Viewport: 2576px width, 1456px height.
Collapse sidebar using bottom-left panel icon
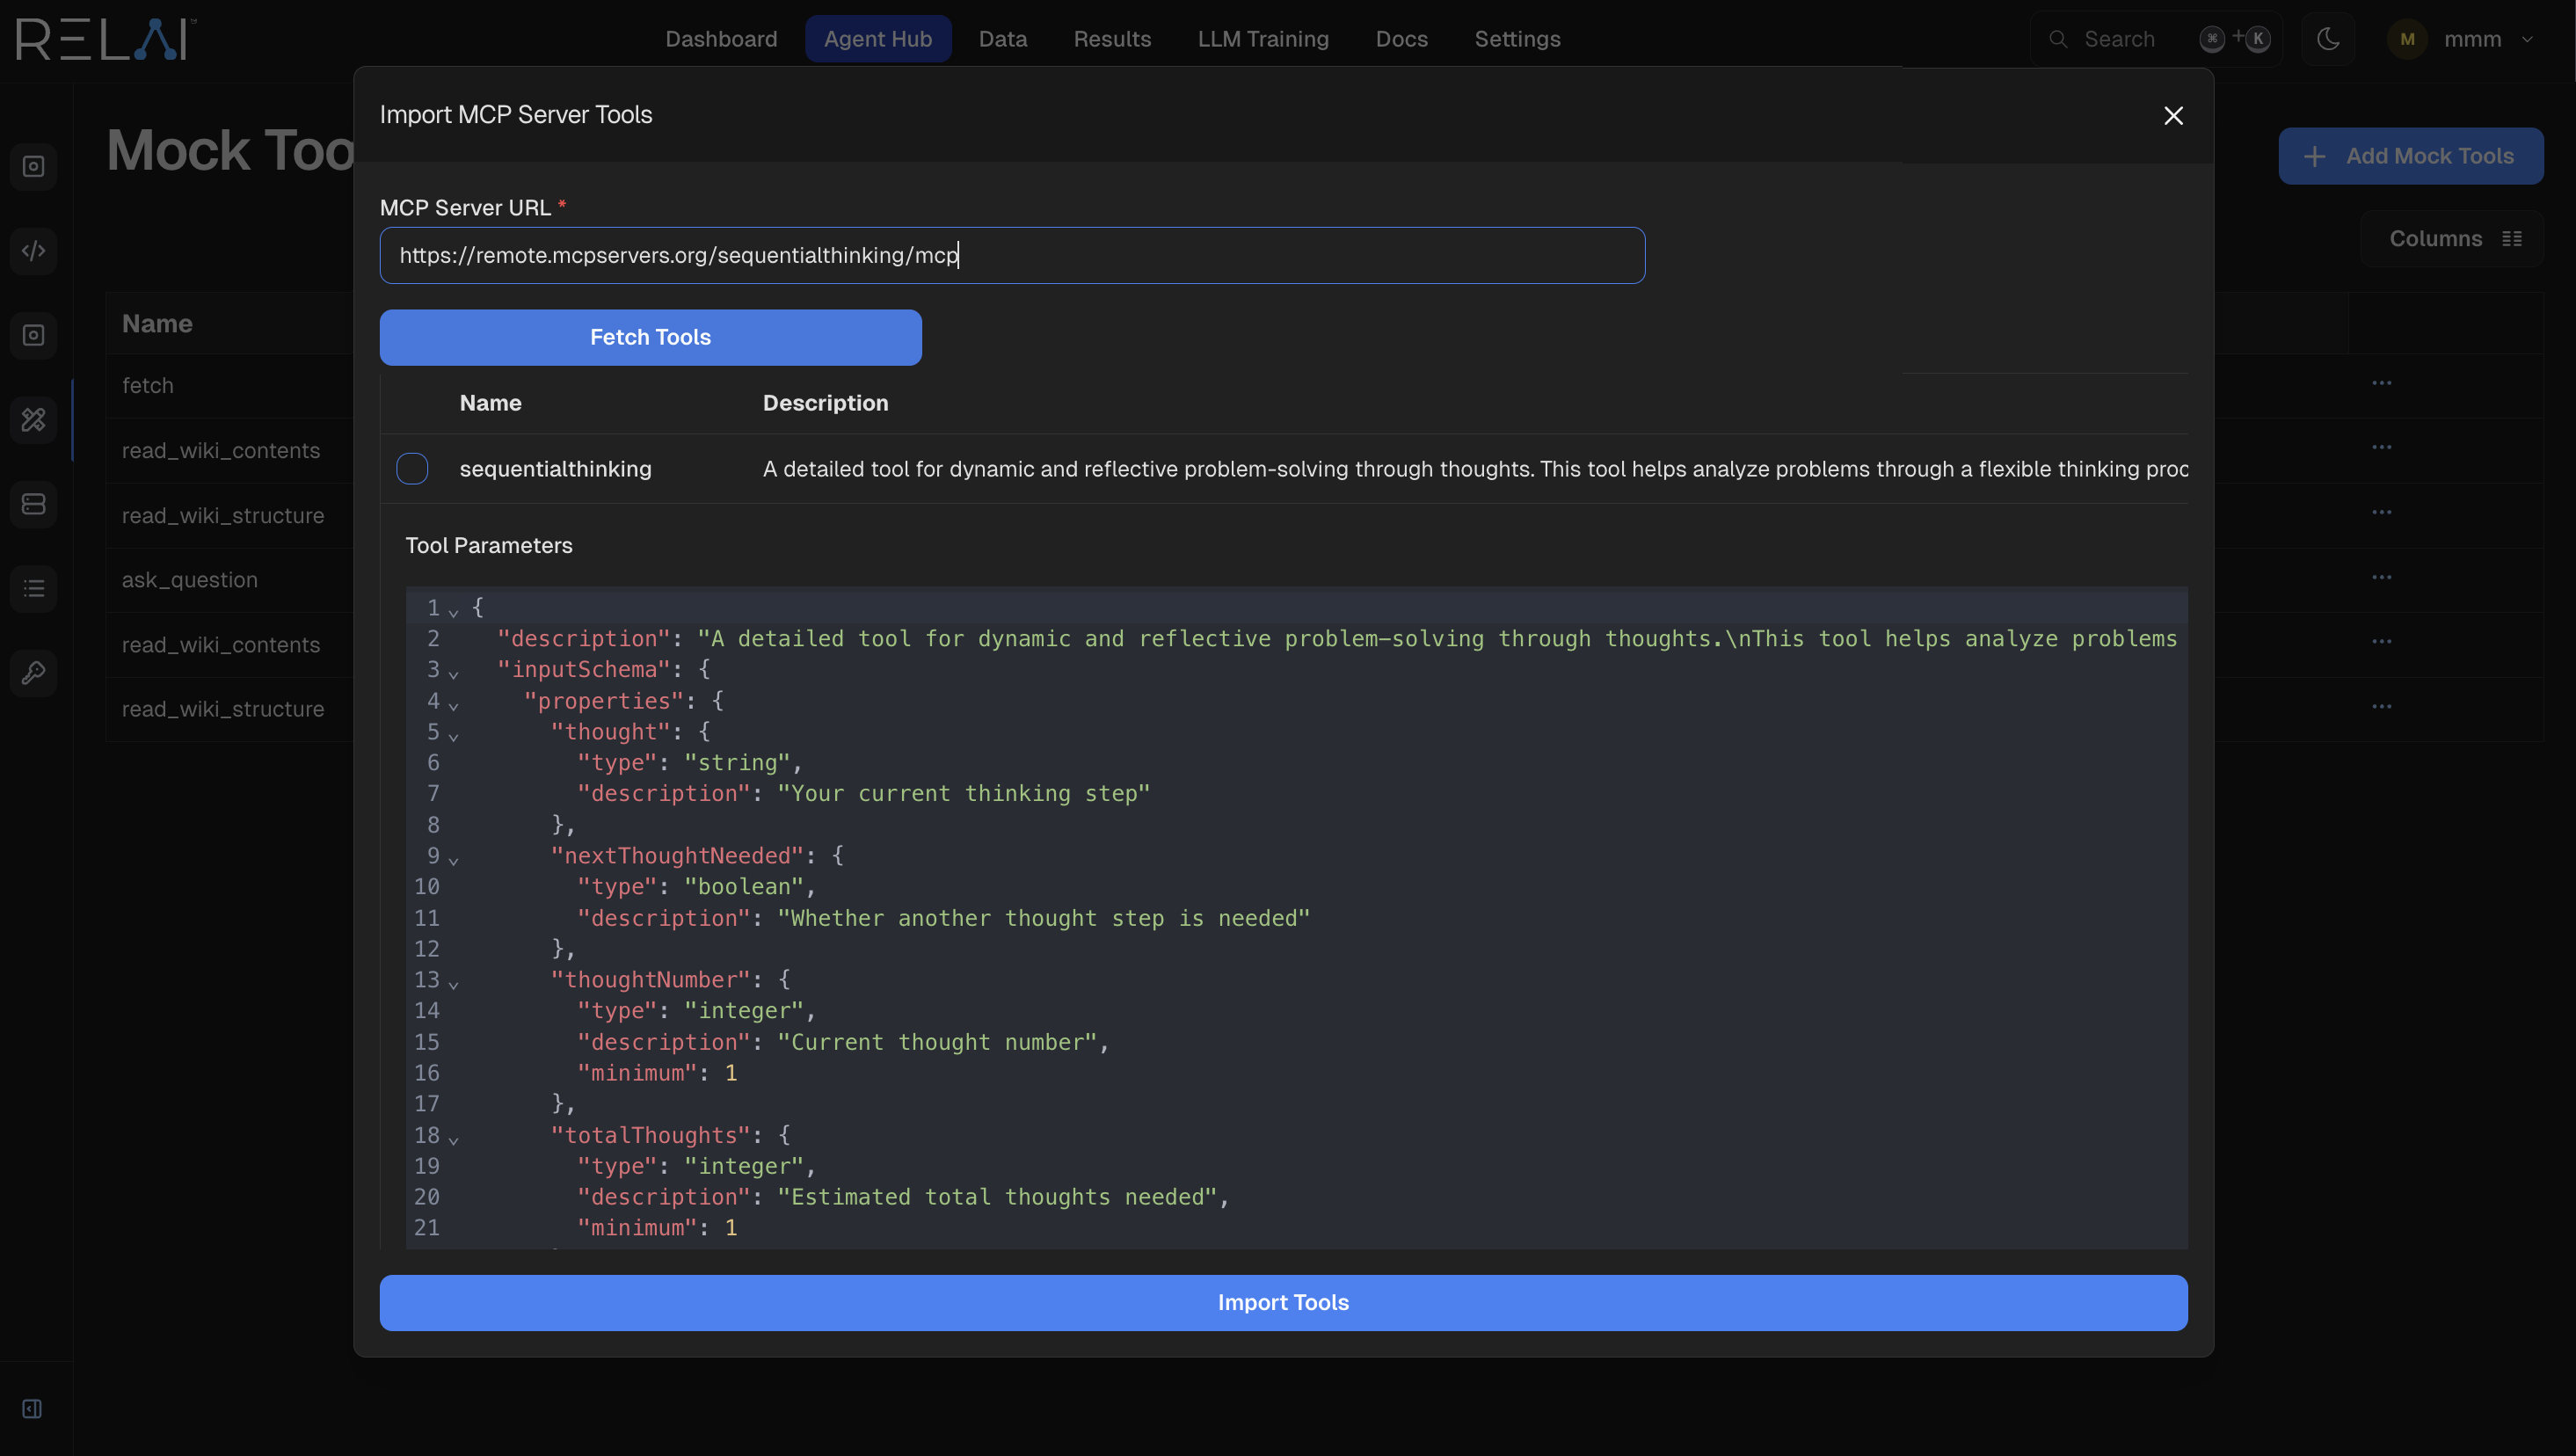[32, 1409]
